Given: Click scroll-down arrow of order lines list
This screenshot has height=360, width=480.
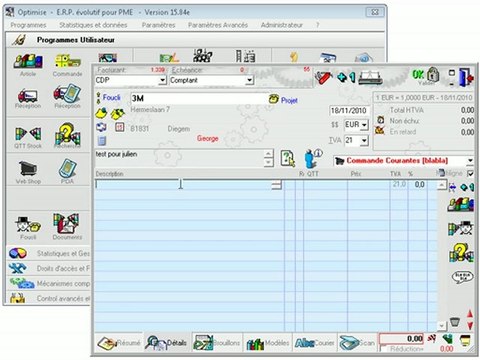Looking at the screenshot, I should tap(442, 326).
